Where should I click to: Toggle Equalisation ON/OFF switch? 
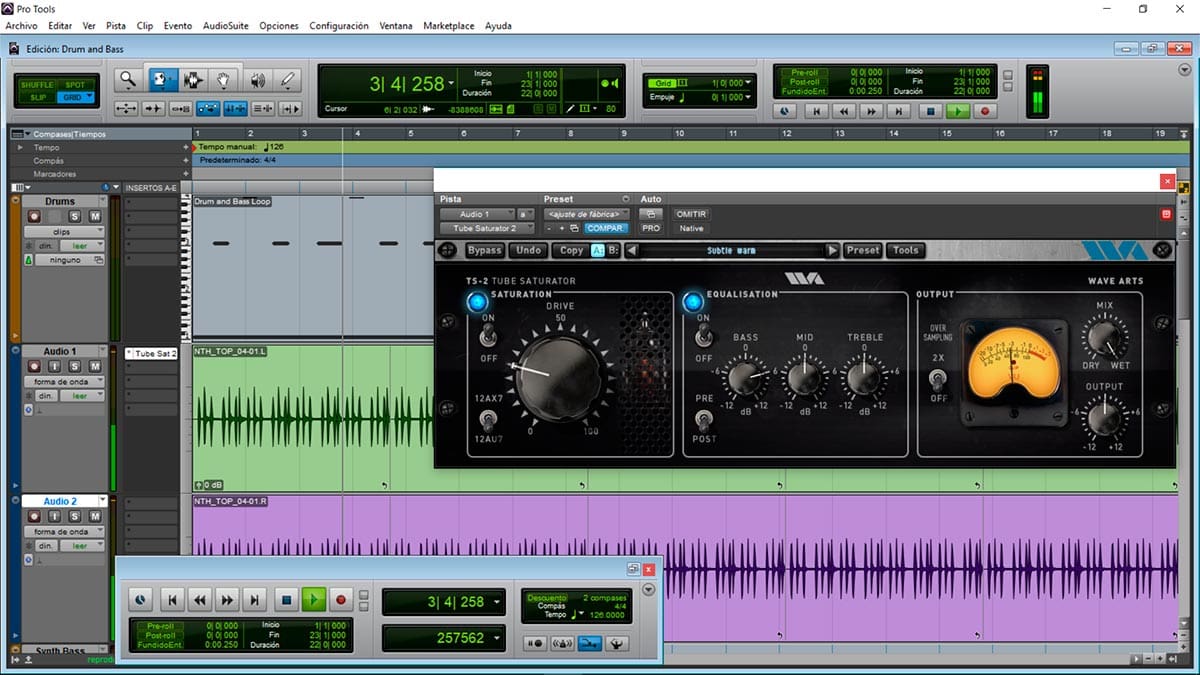point(703,338)
